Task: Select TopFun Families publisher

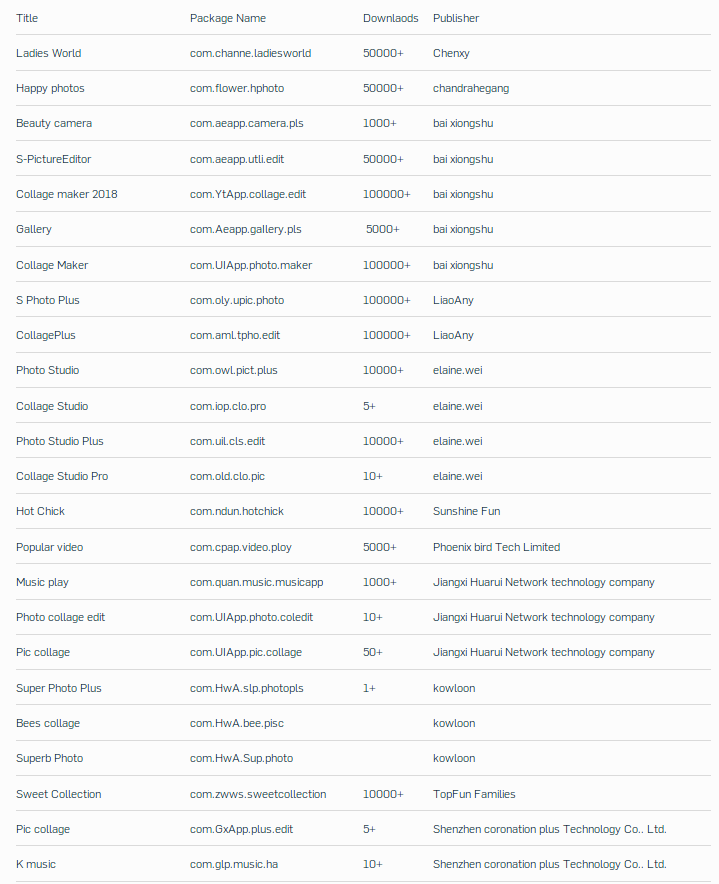Action: [474, 794]
